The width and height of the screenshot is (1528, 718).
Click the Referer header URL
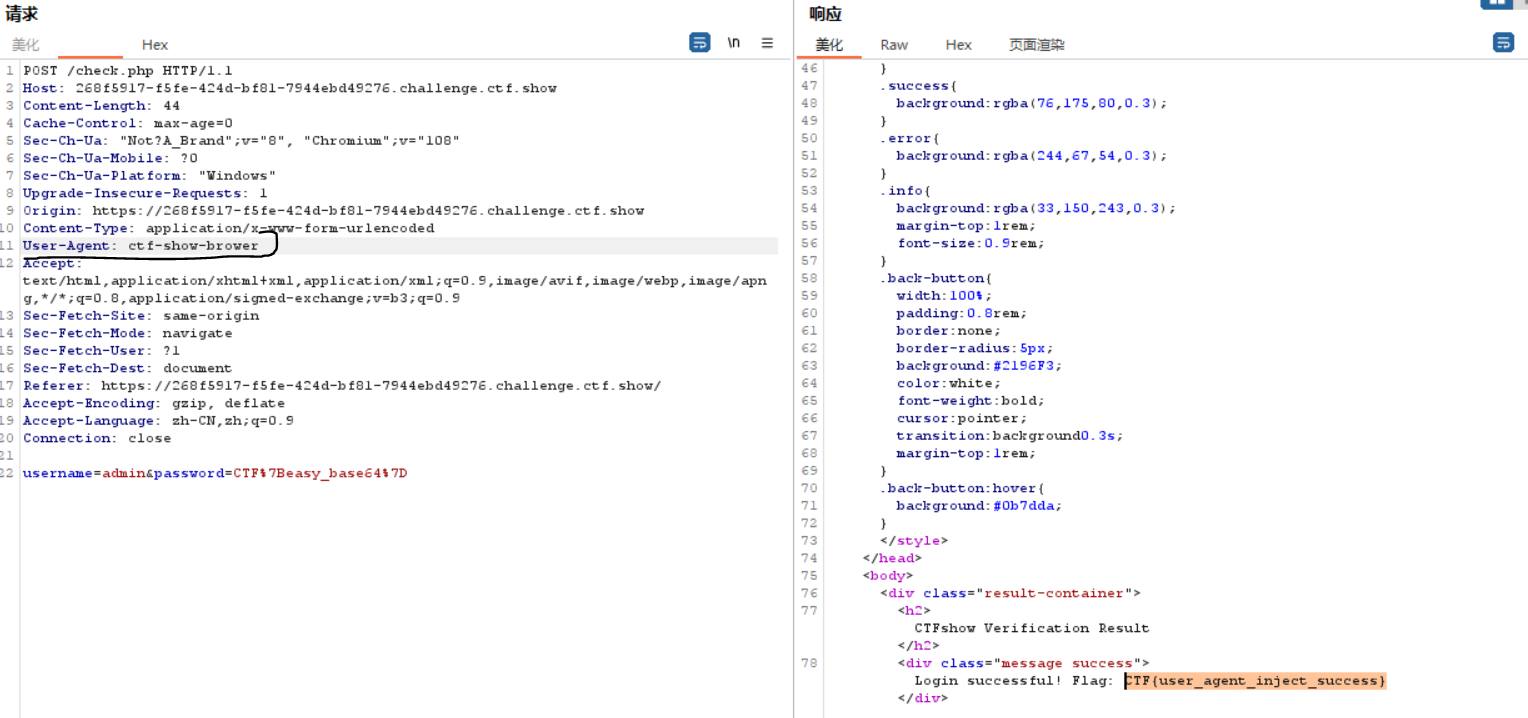click(380, 386)
